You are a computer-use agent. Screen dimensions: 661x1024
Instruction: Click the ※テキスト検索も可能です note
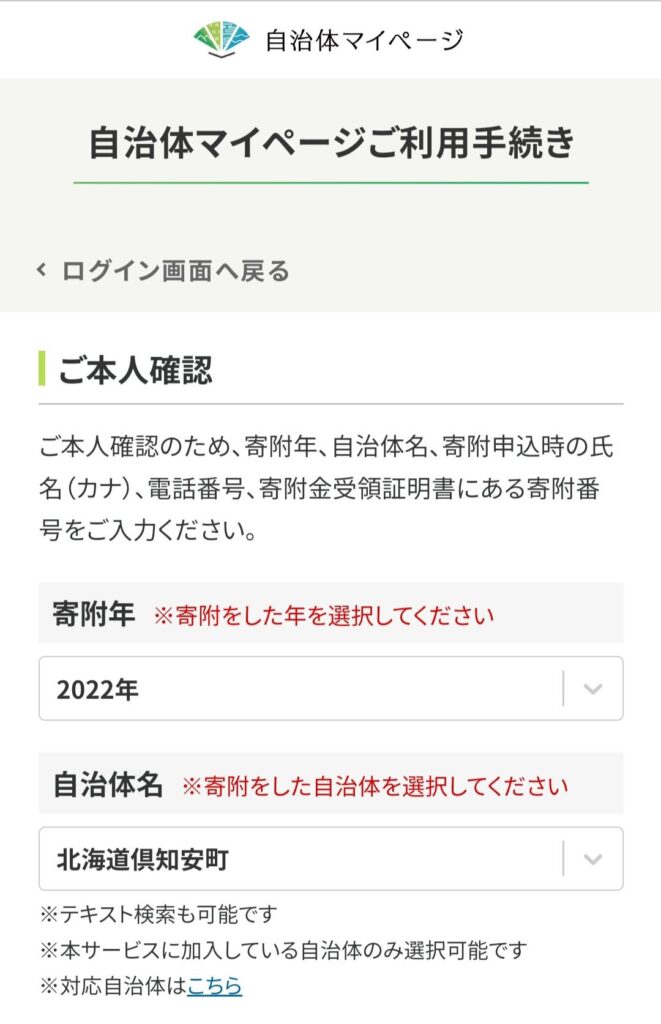point(158,914)
